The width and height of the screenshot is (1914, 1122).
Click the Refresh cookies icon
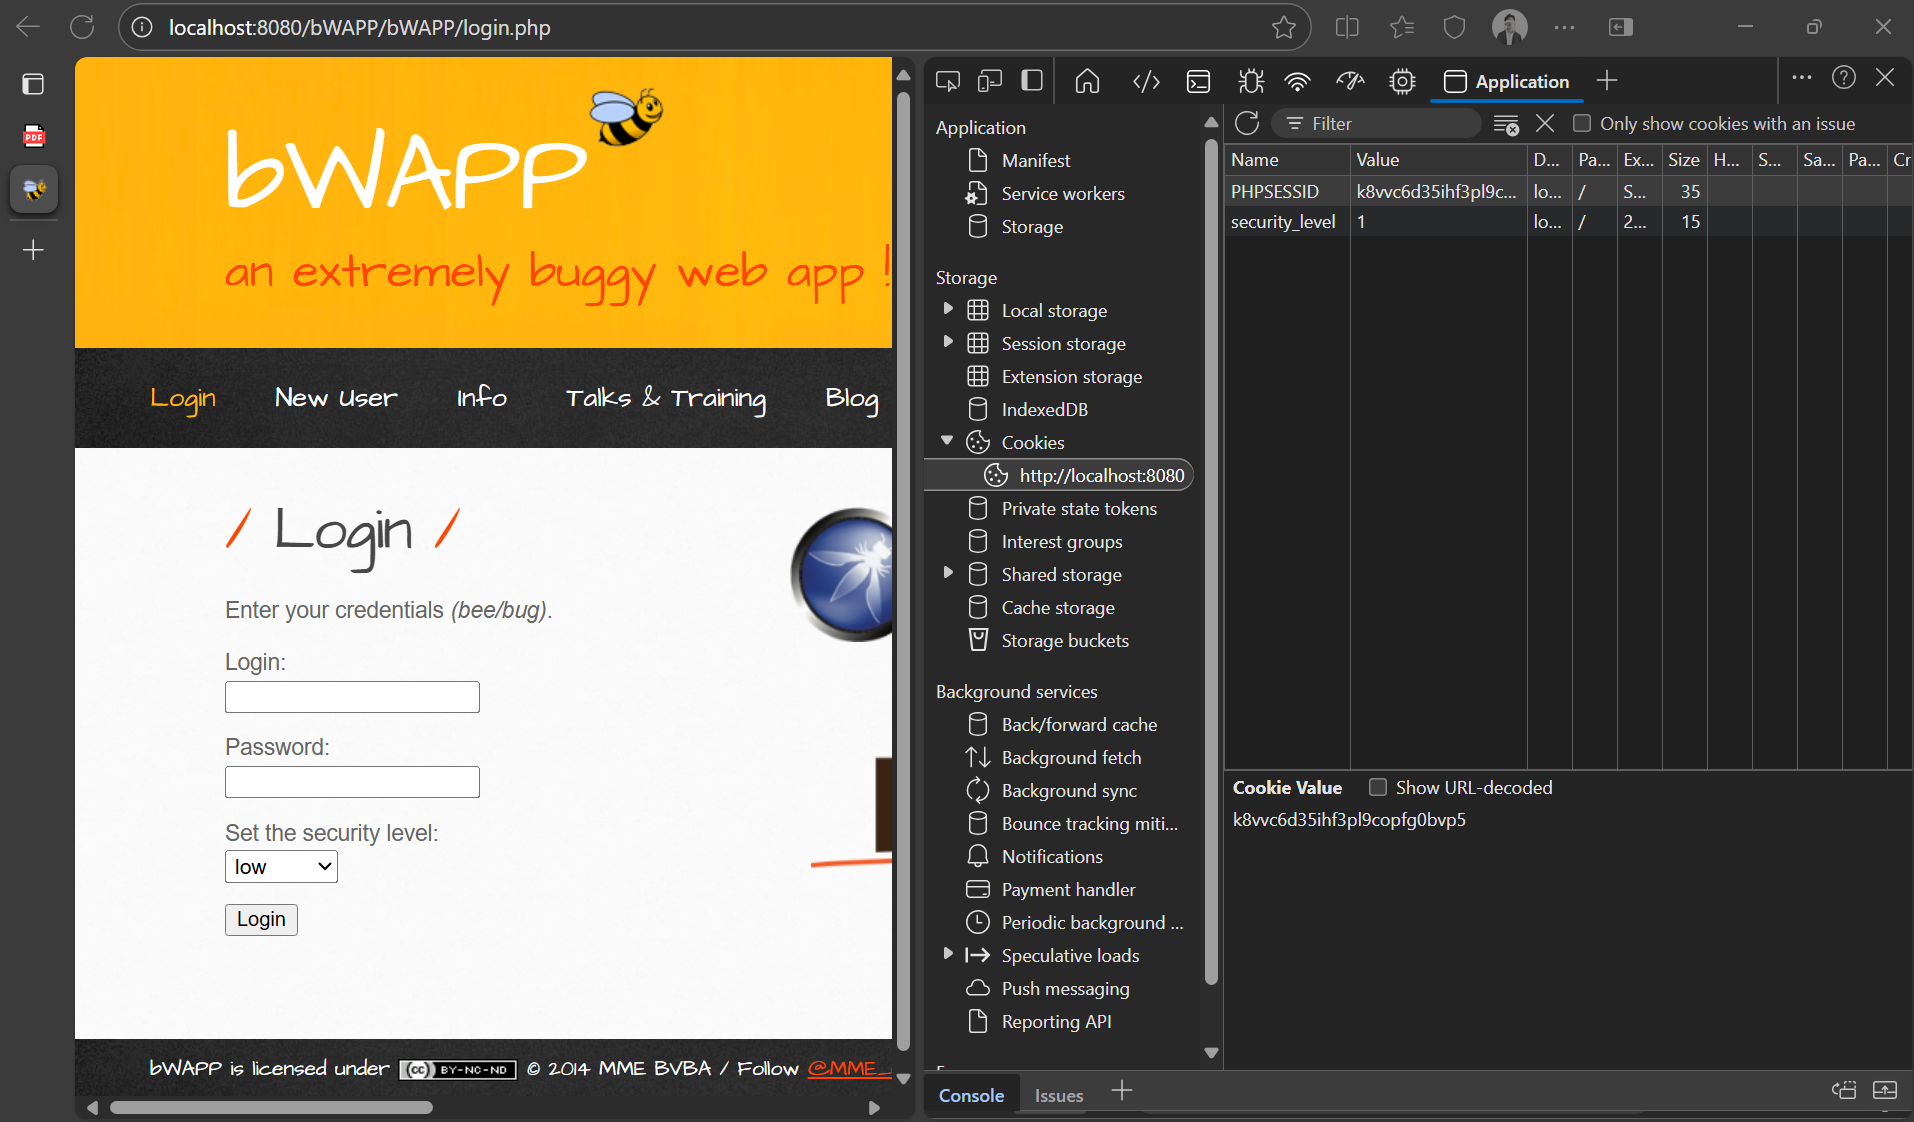point(1247,123)
